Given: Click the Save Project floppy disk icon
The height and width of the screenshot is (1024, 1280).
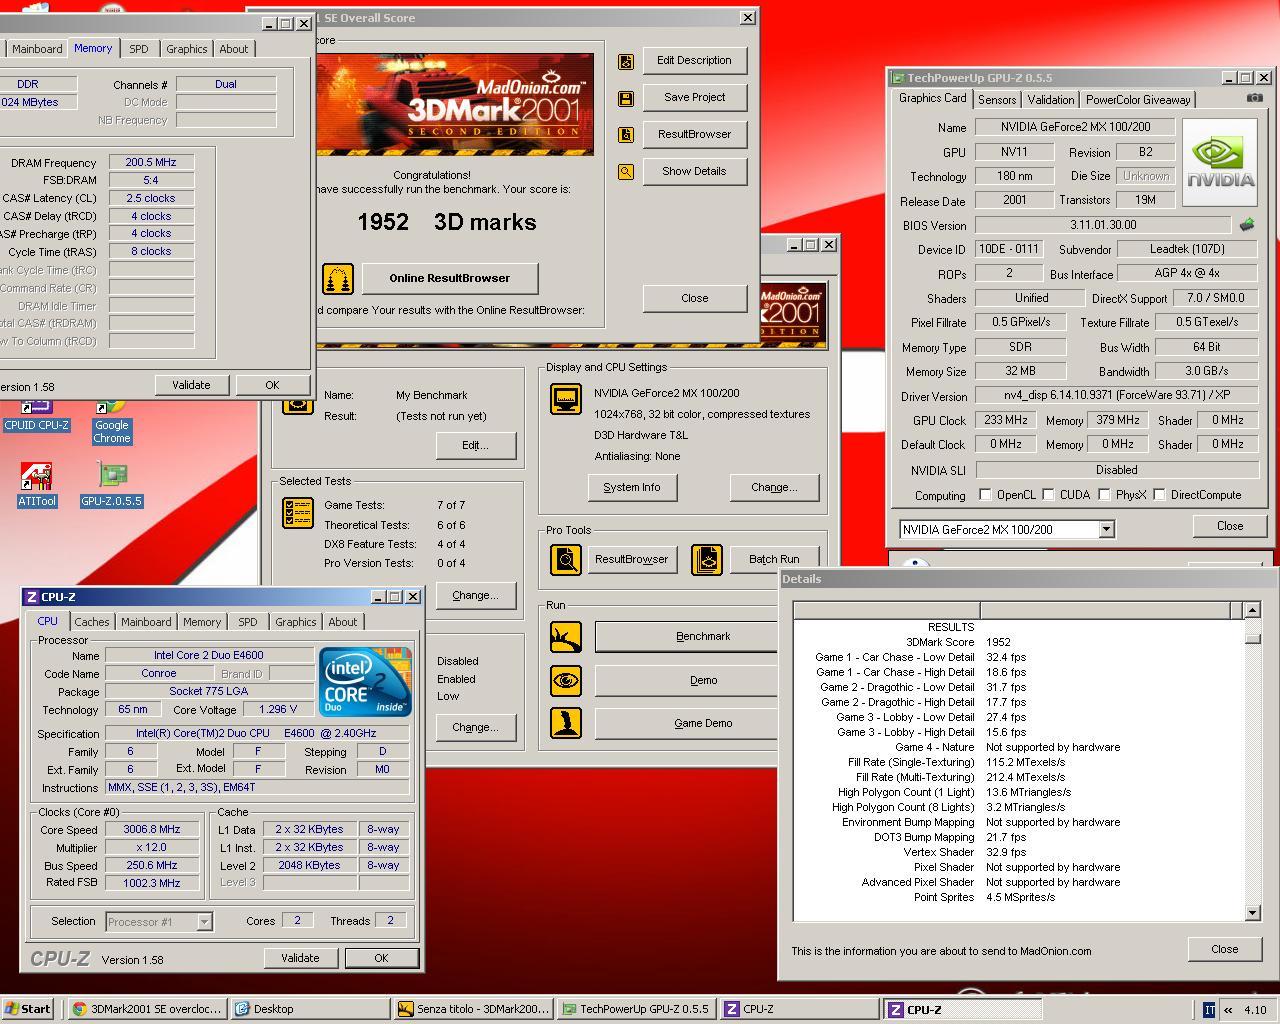Looking at the screenshot, I should coord(626,98).
